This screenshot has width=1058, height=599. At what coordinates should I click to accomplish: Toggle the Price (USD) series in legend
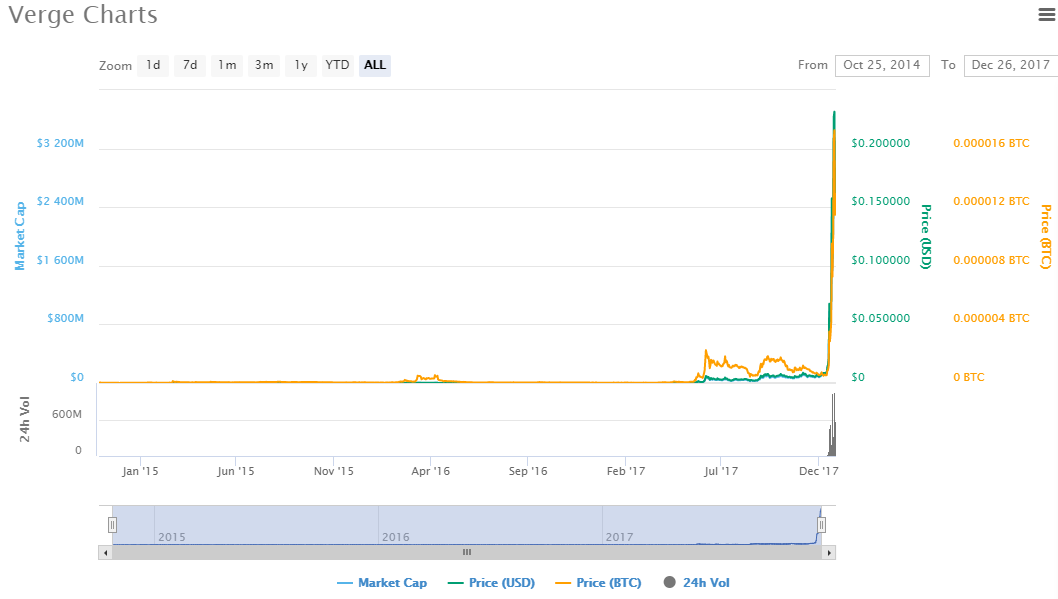491,583
